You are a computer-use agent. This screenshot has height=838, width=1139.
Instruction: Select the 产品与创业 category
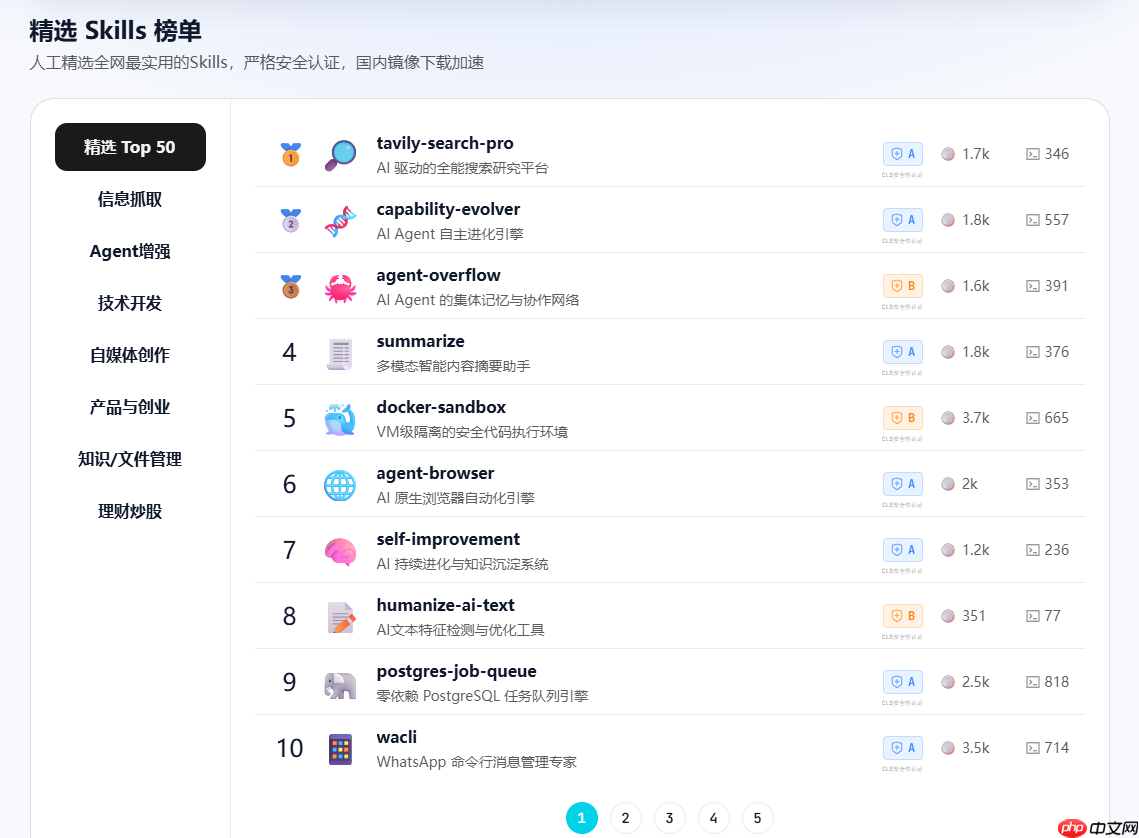tap(130, 407)
